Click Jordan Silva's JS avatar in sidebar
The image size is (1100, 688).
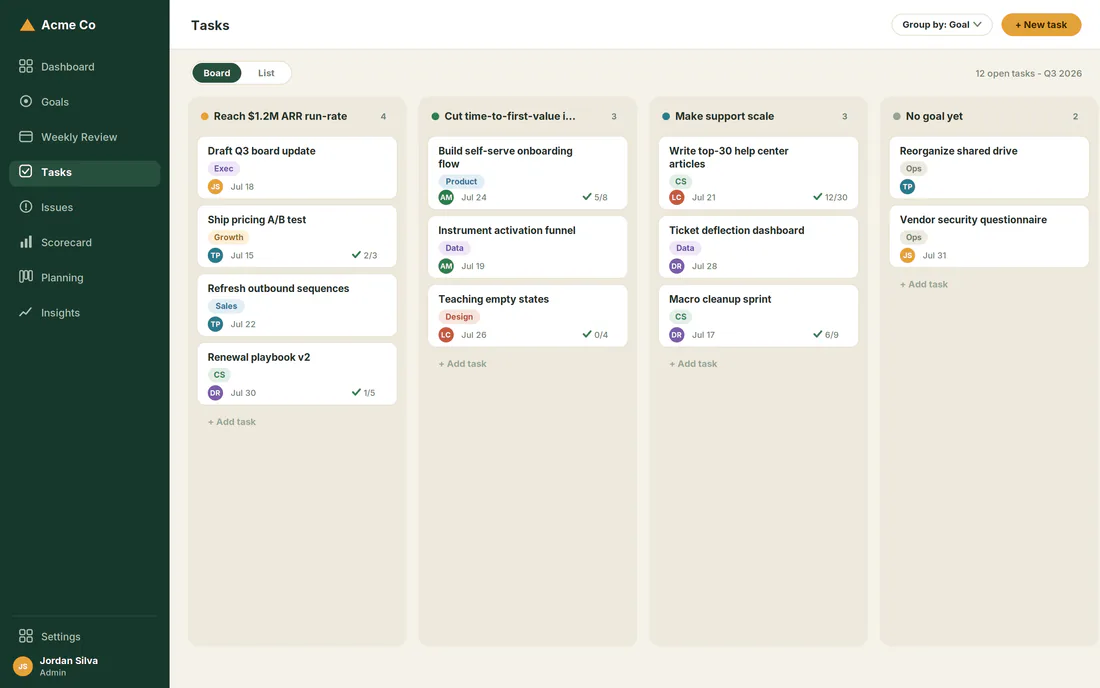(x=22, y=666)
